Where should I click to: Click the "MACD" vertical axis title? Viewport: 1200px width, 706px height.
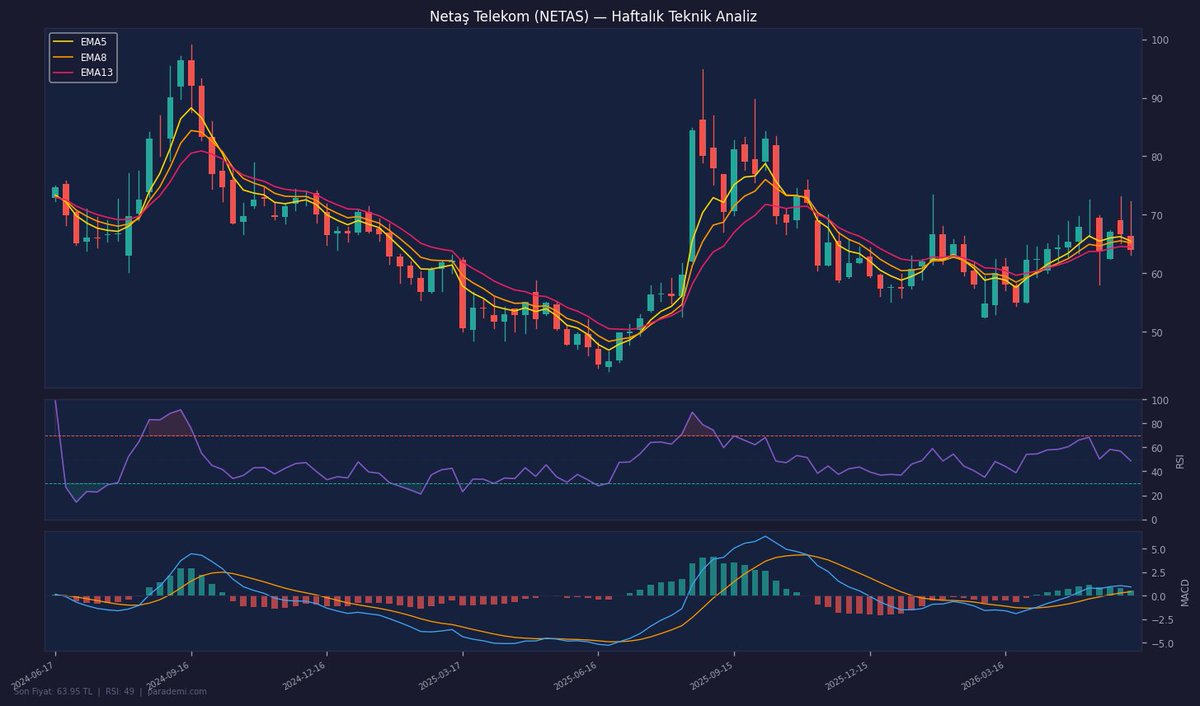point(1184,591)
